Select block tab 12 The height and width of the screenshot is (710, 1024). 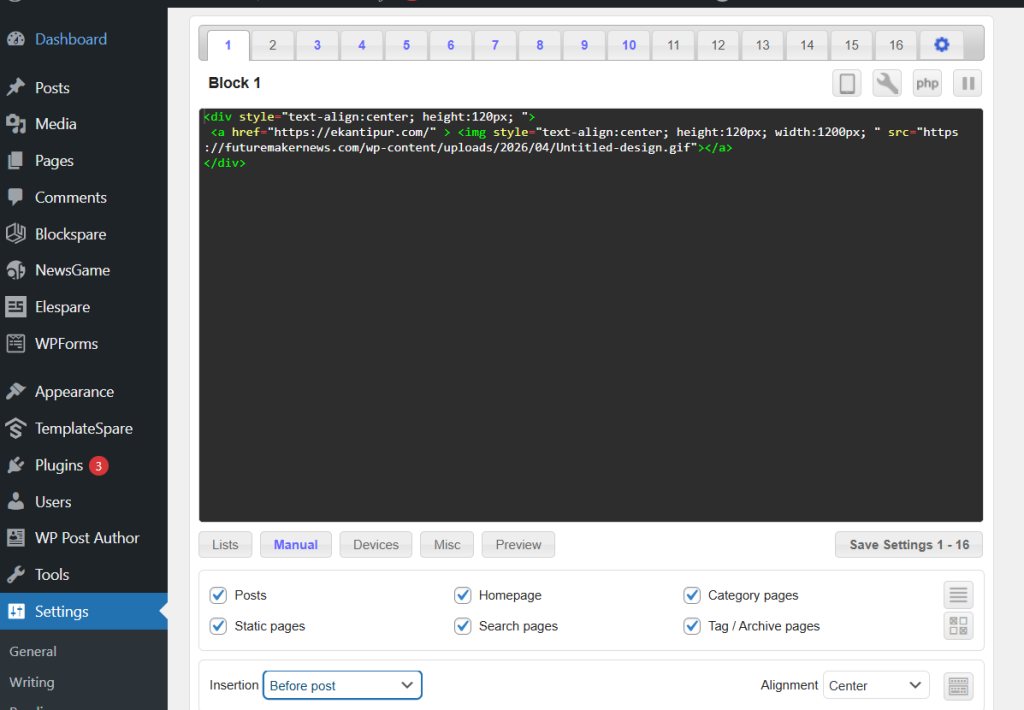718,45
